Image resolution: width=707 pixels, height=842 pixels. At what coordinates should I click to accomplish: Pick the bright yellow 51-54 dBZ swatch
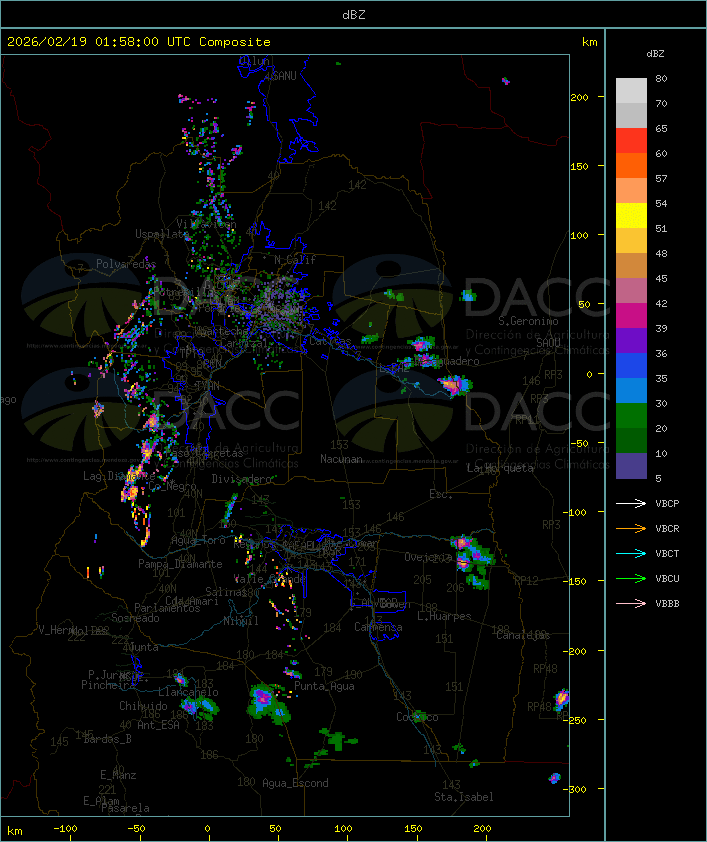[x=631, y=215]
